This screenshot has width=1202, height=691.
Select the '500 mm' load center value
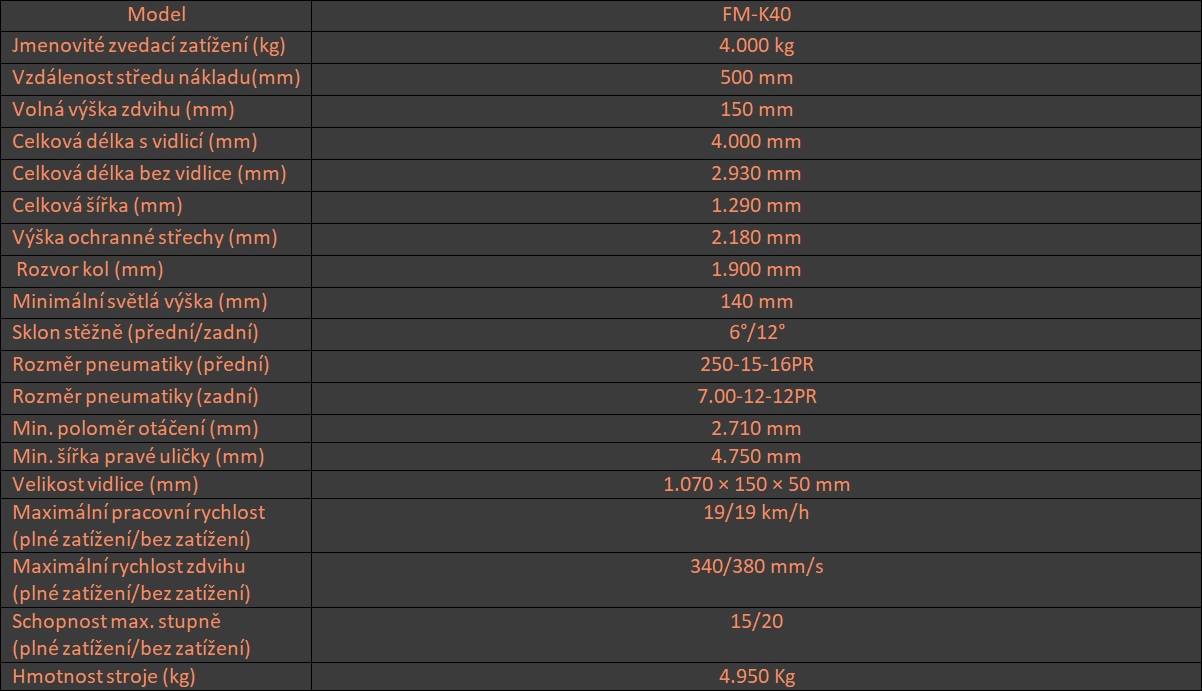756,77
